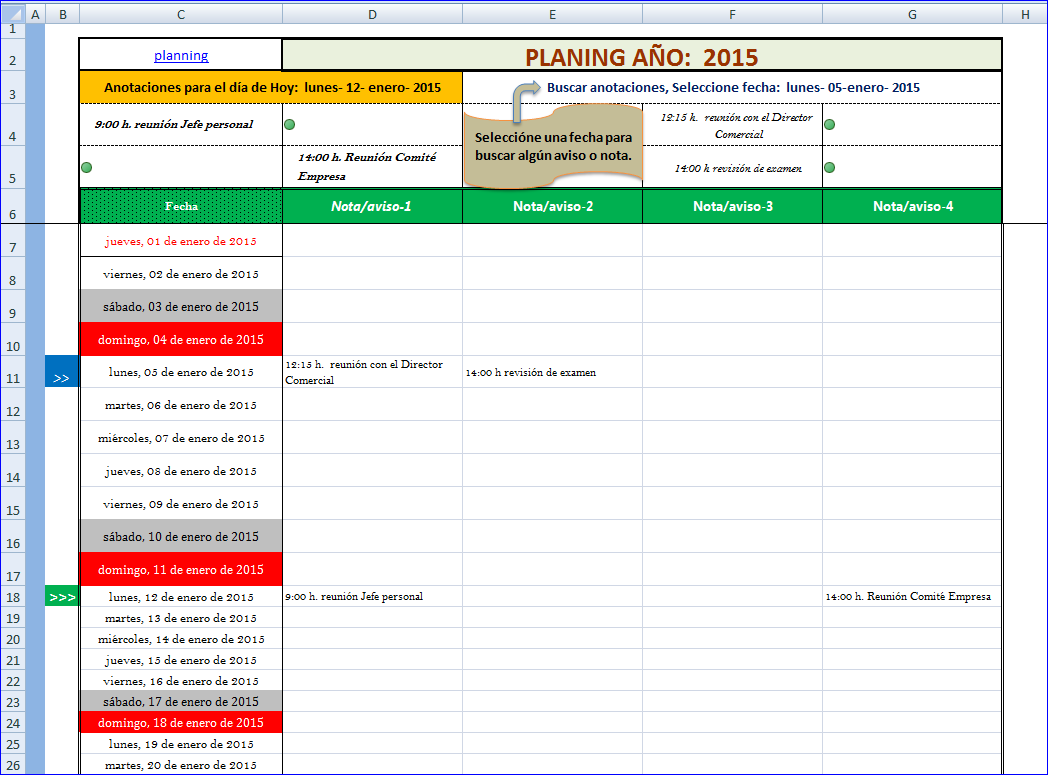Click row 18 note 9:00 h. reunión Jefe personal

372,597
